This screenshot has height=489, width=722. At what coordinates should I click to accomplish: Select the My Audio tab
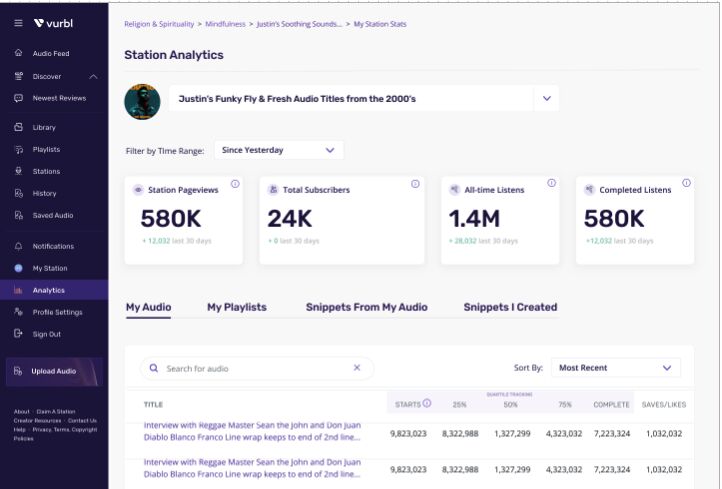click(148, 308)
